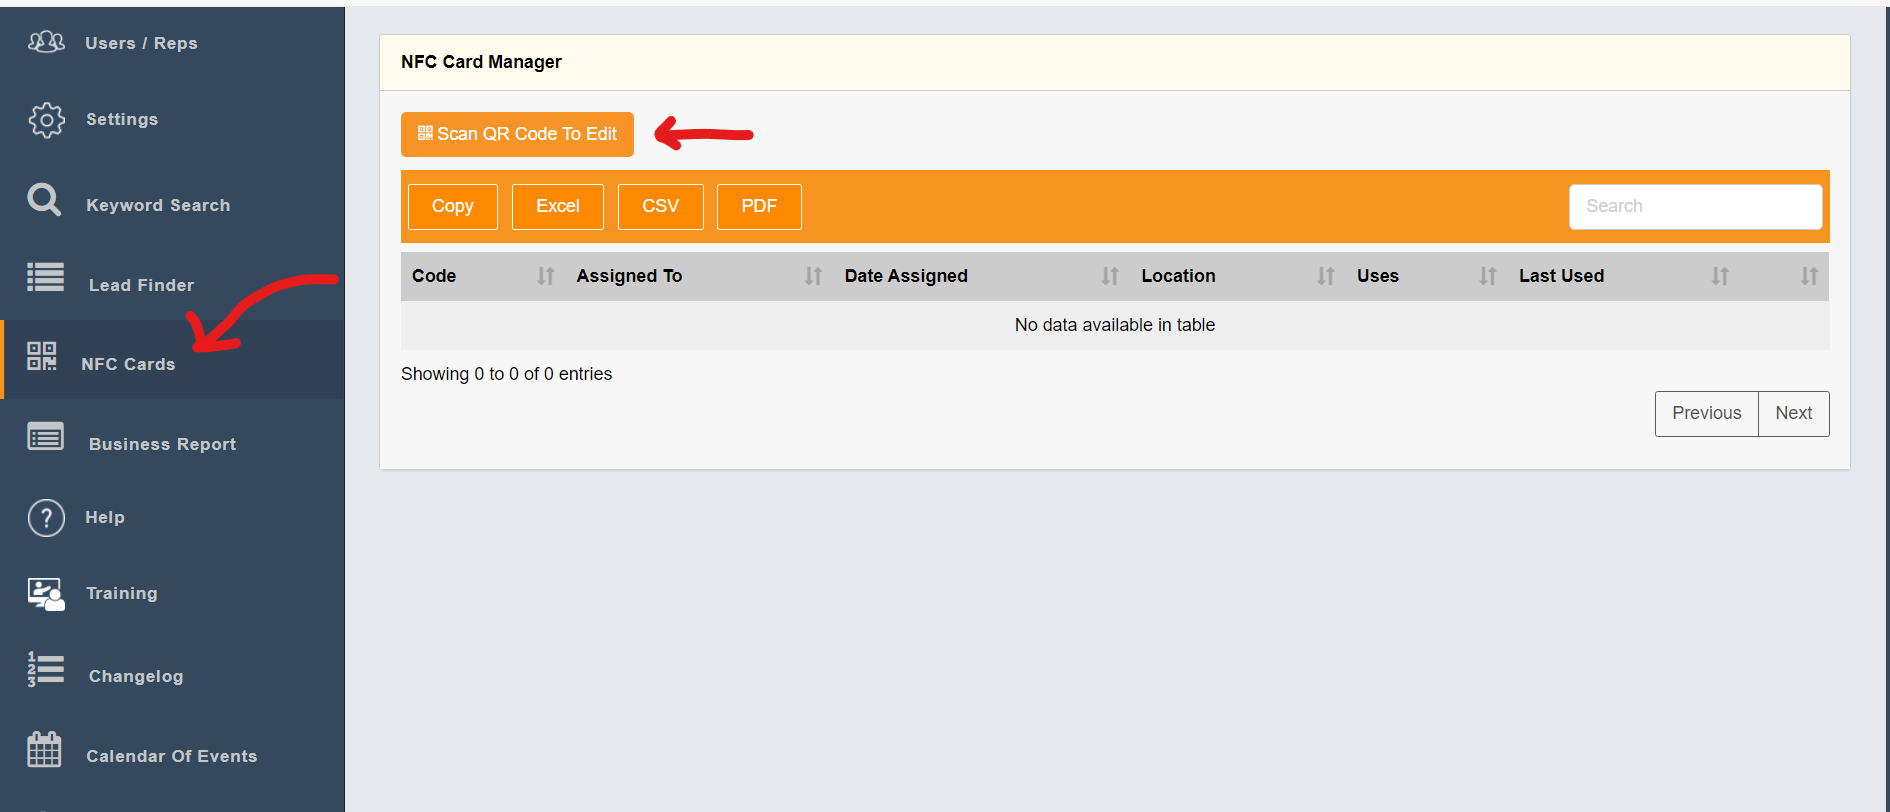
Task: Toggle sort on Assigned To column
Action: point(813,276)
